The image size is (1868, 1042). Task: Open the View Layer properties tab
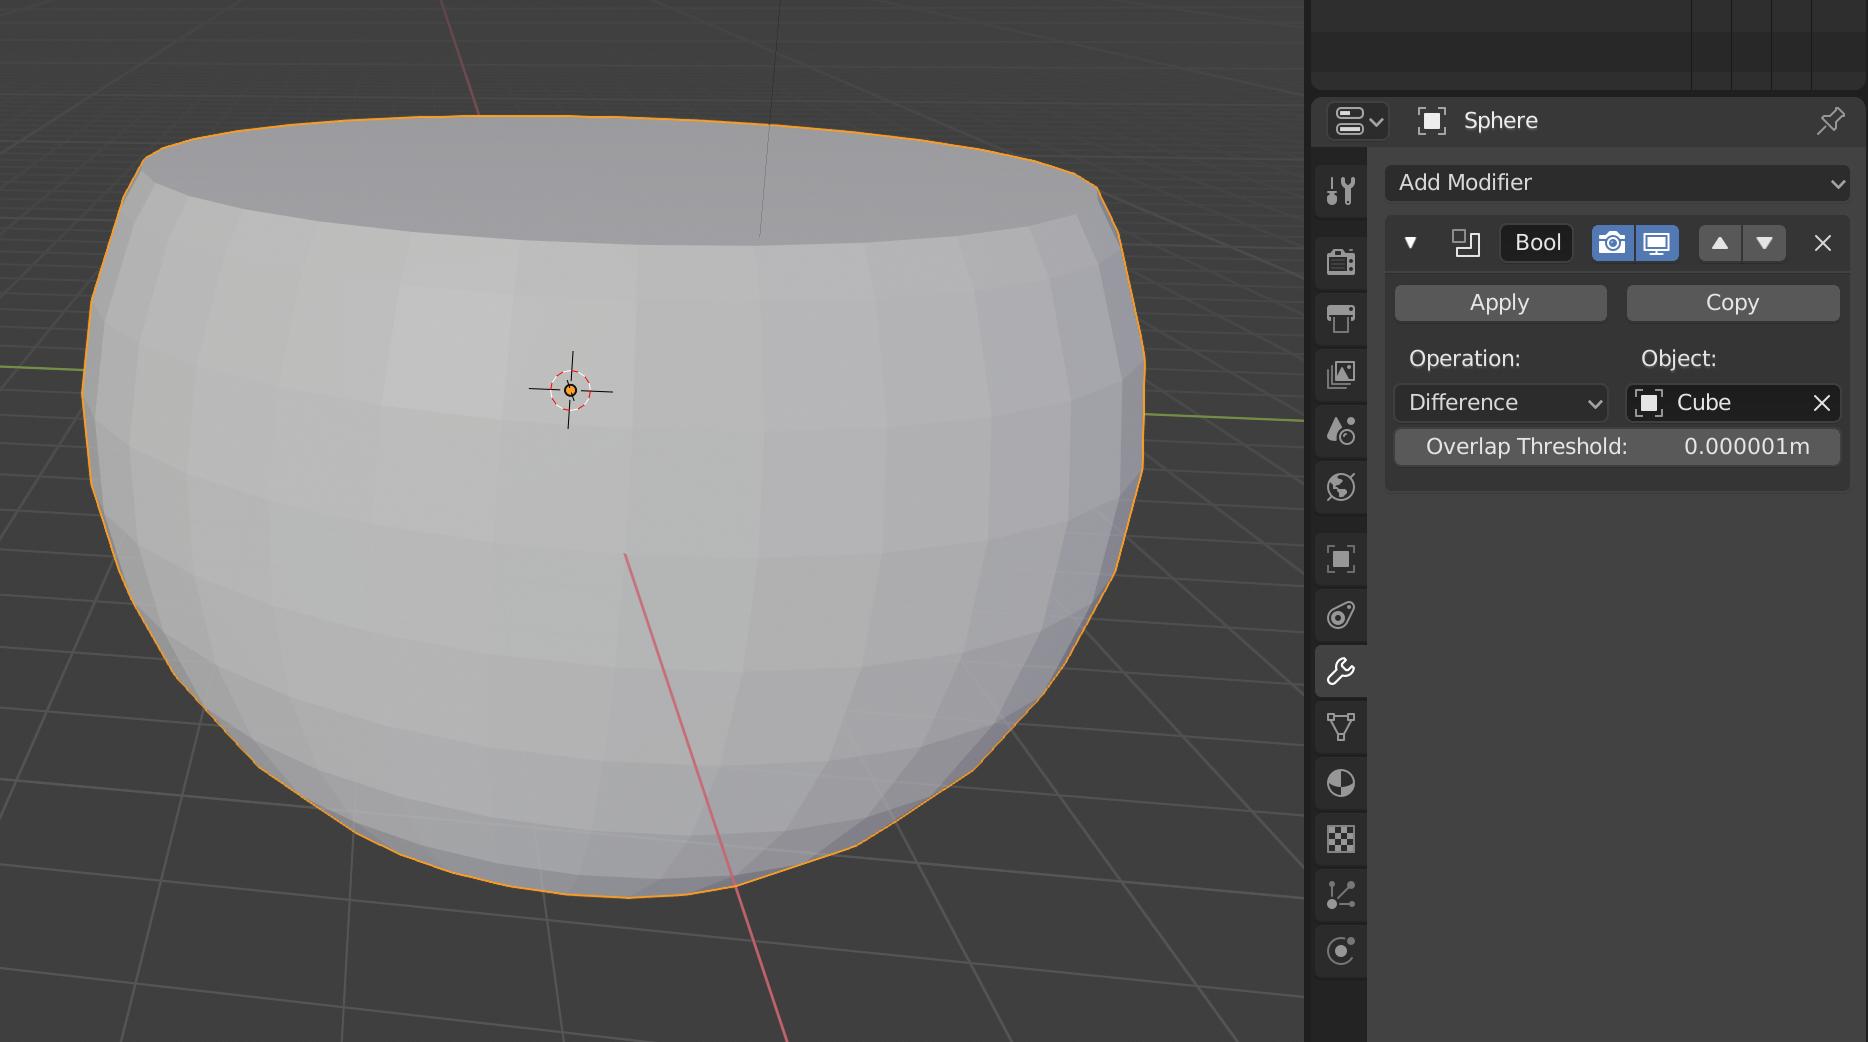pos(1341,374)
